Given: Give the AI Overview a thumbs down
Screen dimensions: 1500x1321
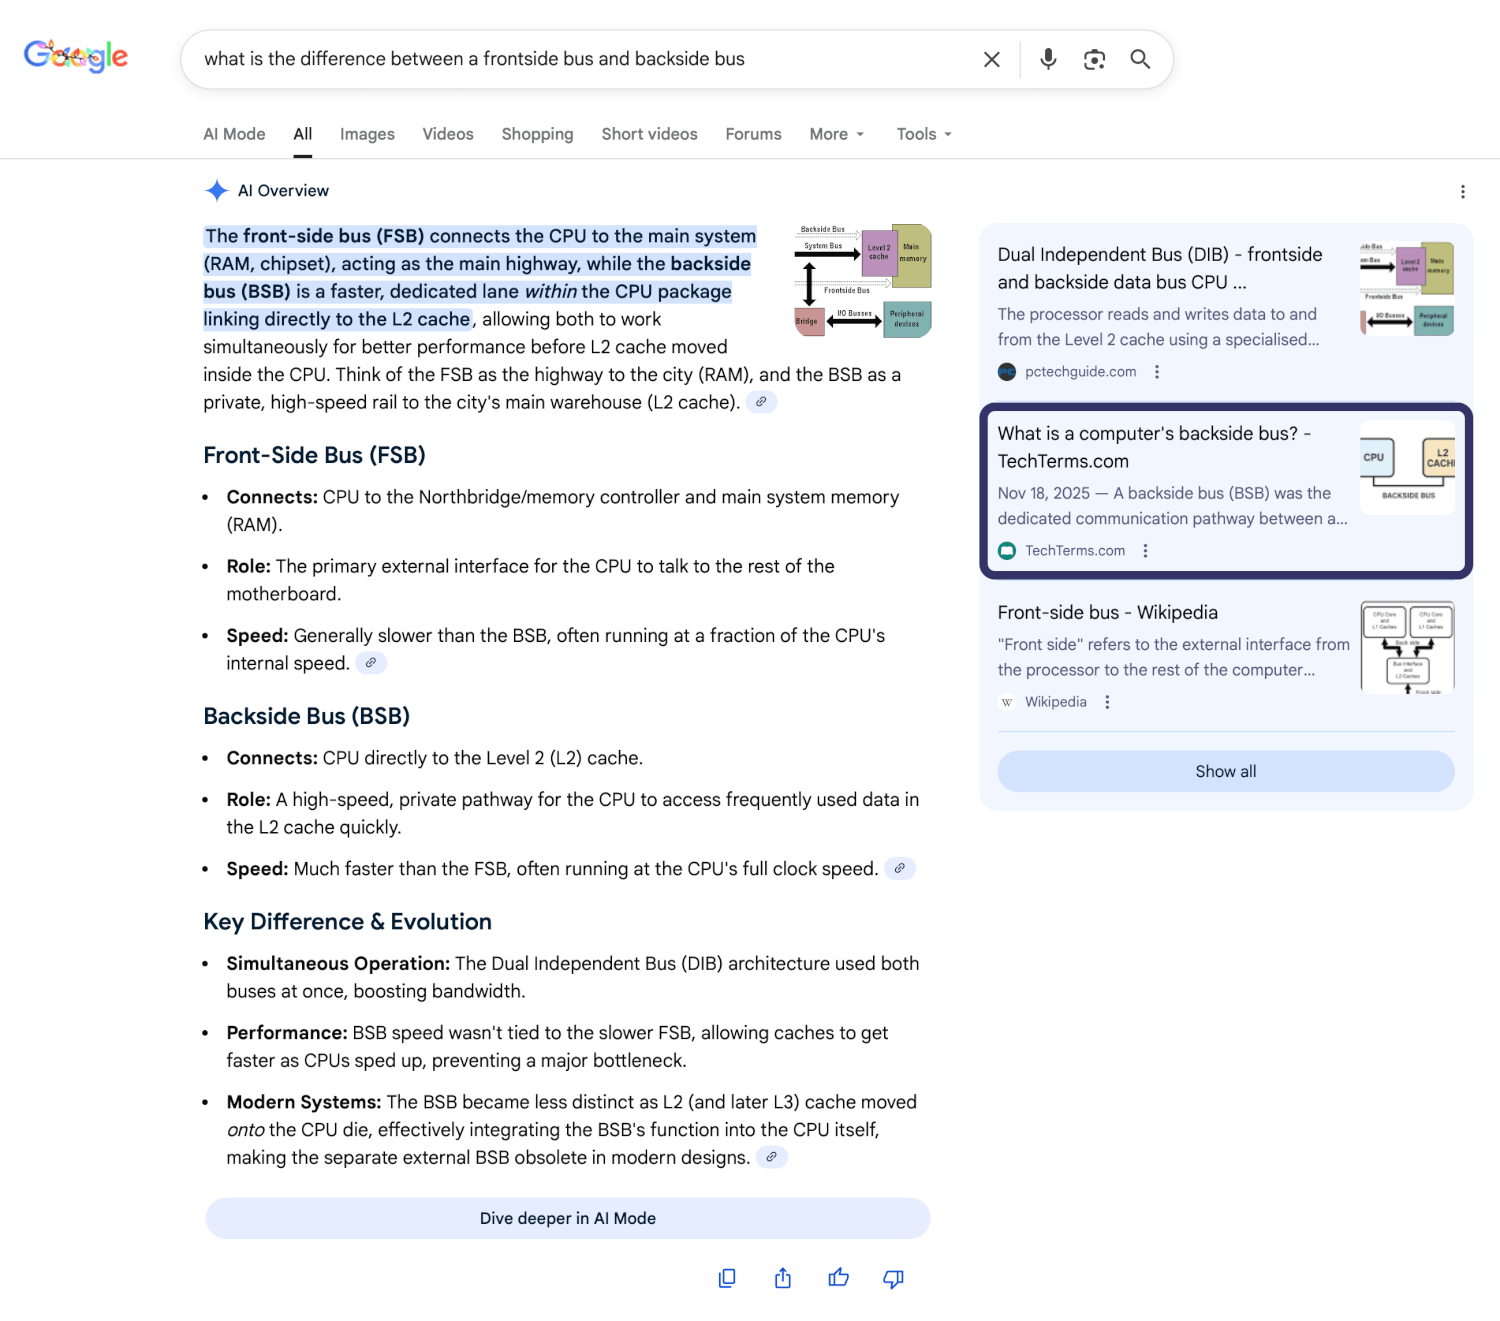Looking at the screenshot, I should 893,1278.
